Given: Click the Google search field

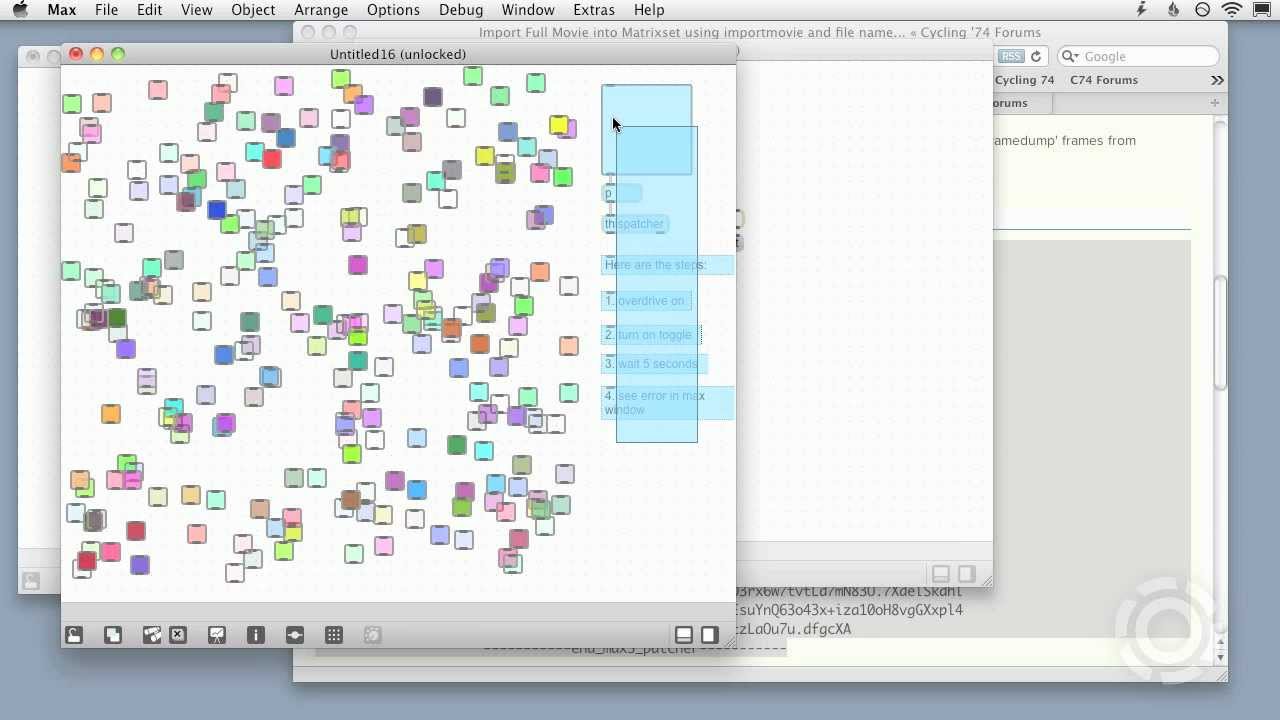Looking at the screenshot, I should point(1138,56).
